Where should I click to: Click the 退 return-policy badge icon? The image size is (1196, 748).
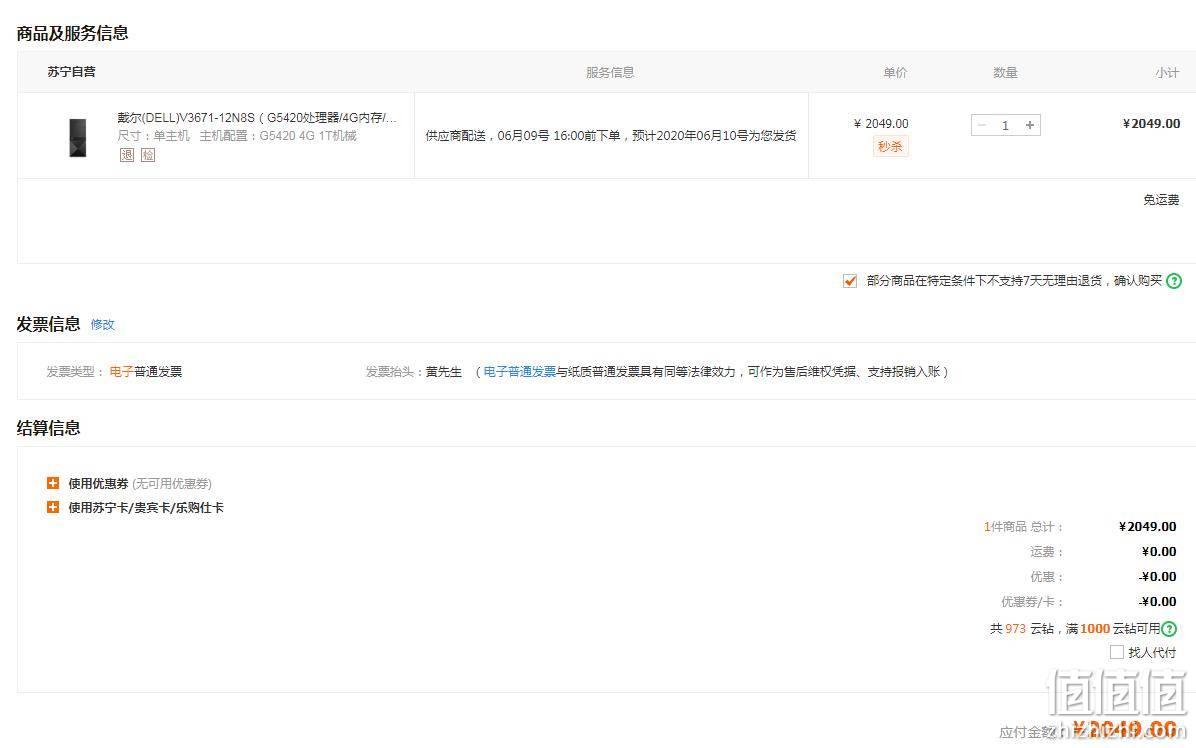tap(127, 155)
